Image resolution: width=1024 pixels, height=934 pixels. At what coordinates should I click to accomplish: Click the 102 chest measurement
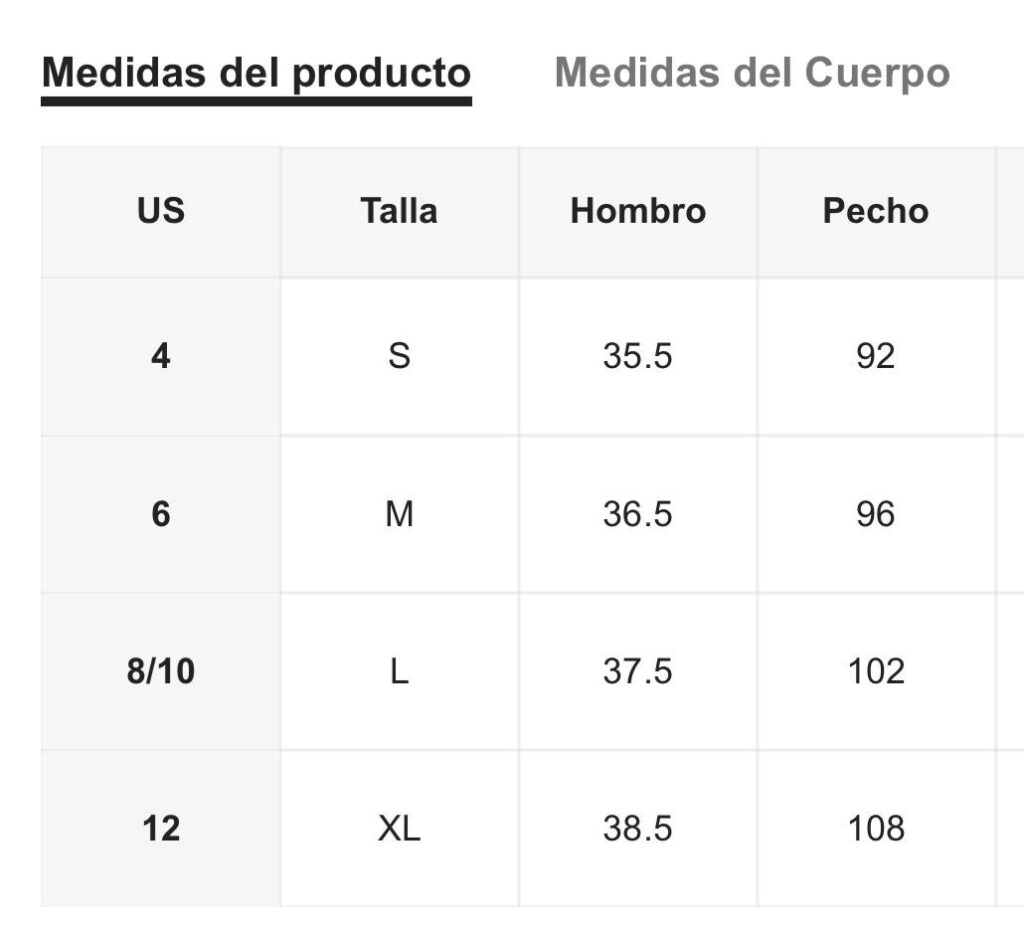[876, 671]
